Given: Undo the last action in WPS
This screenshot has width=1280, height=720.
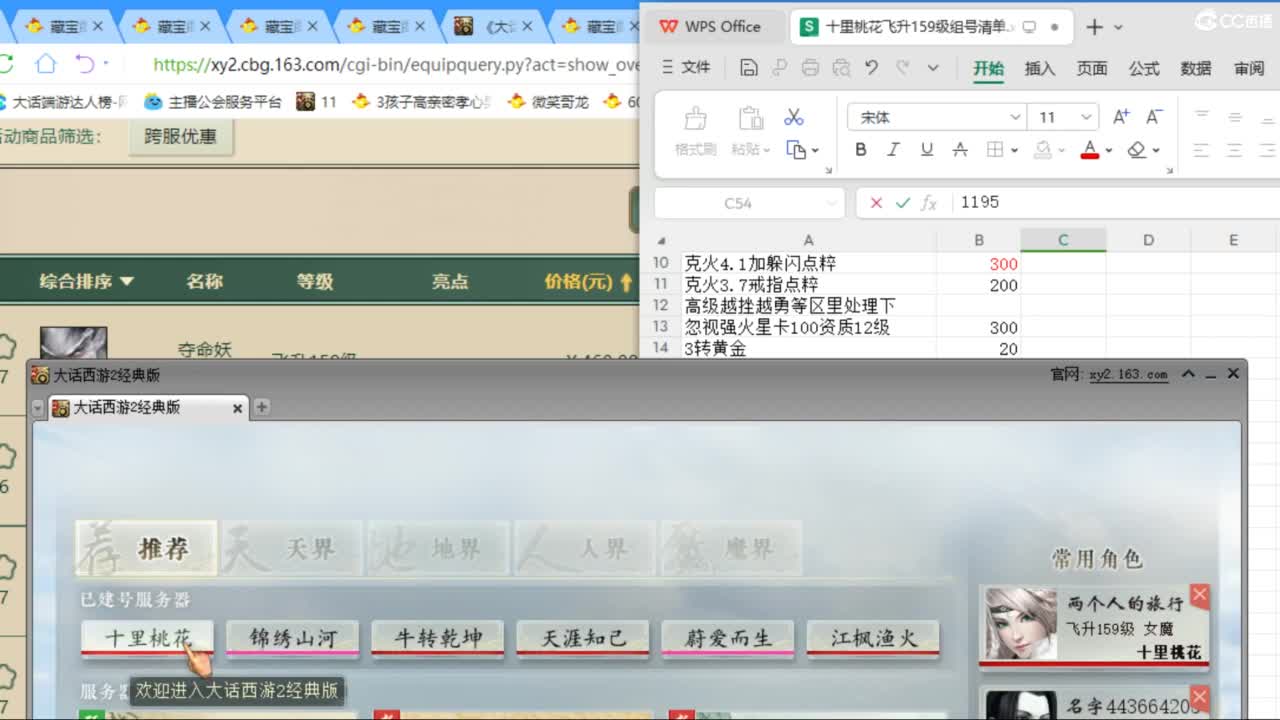Looking at the screenshot, I should 872,68.
